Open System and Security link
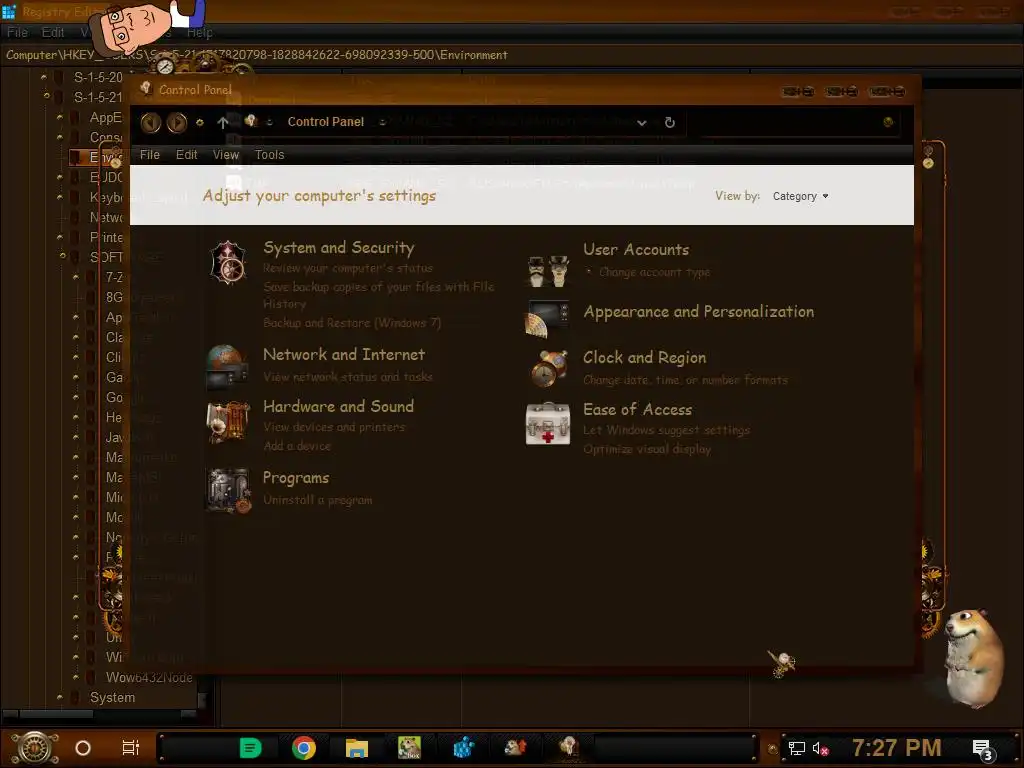 pyautogui.click(x=339, y=248)
